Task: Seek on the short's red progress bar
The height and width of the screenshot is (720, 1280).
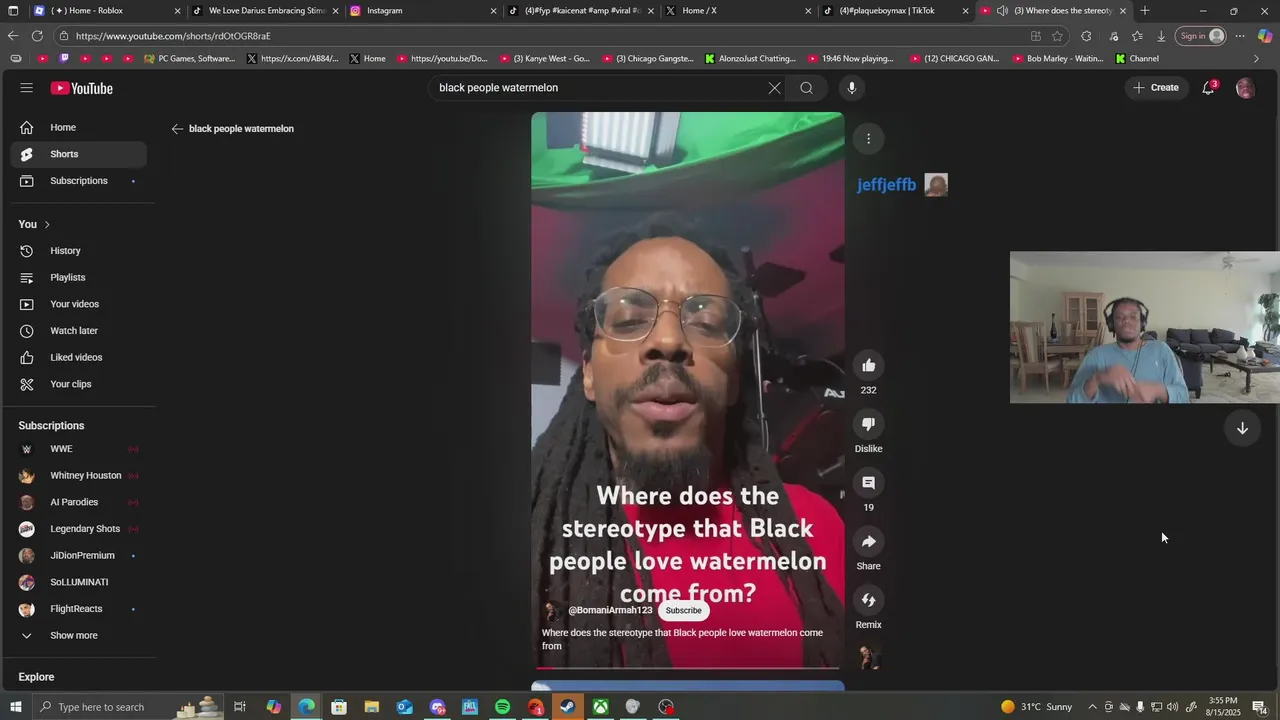Action: (688, 668)
